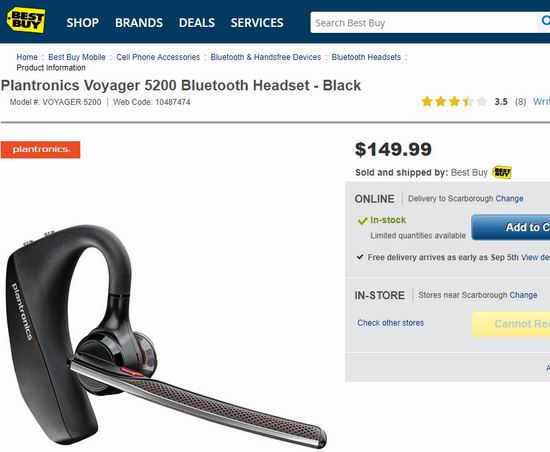Open the DEALS menu
The height and width of the screenshot is (452, 550).
(197, 23)
